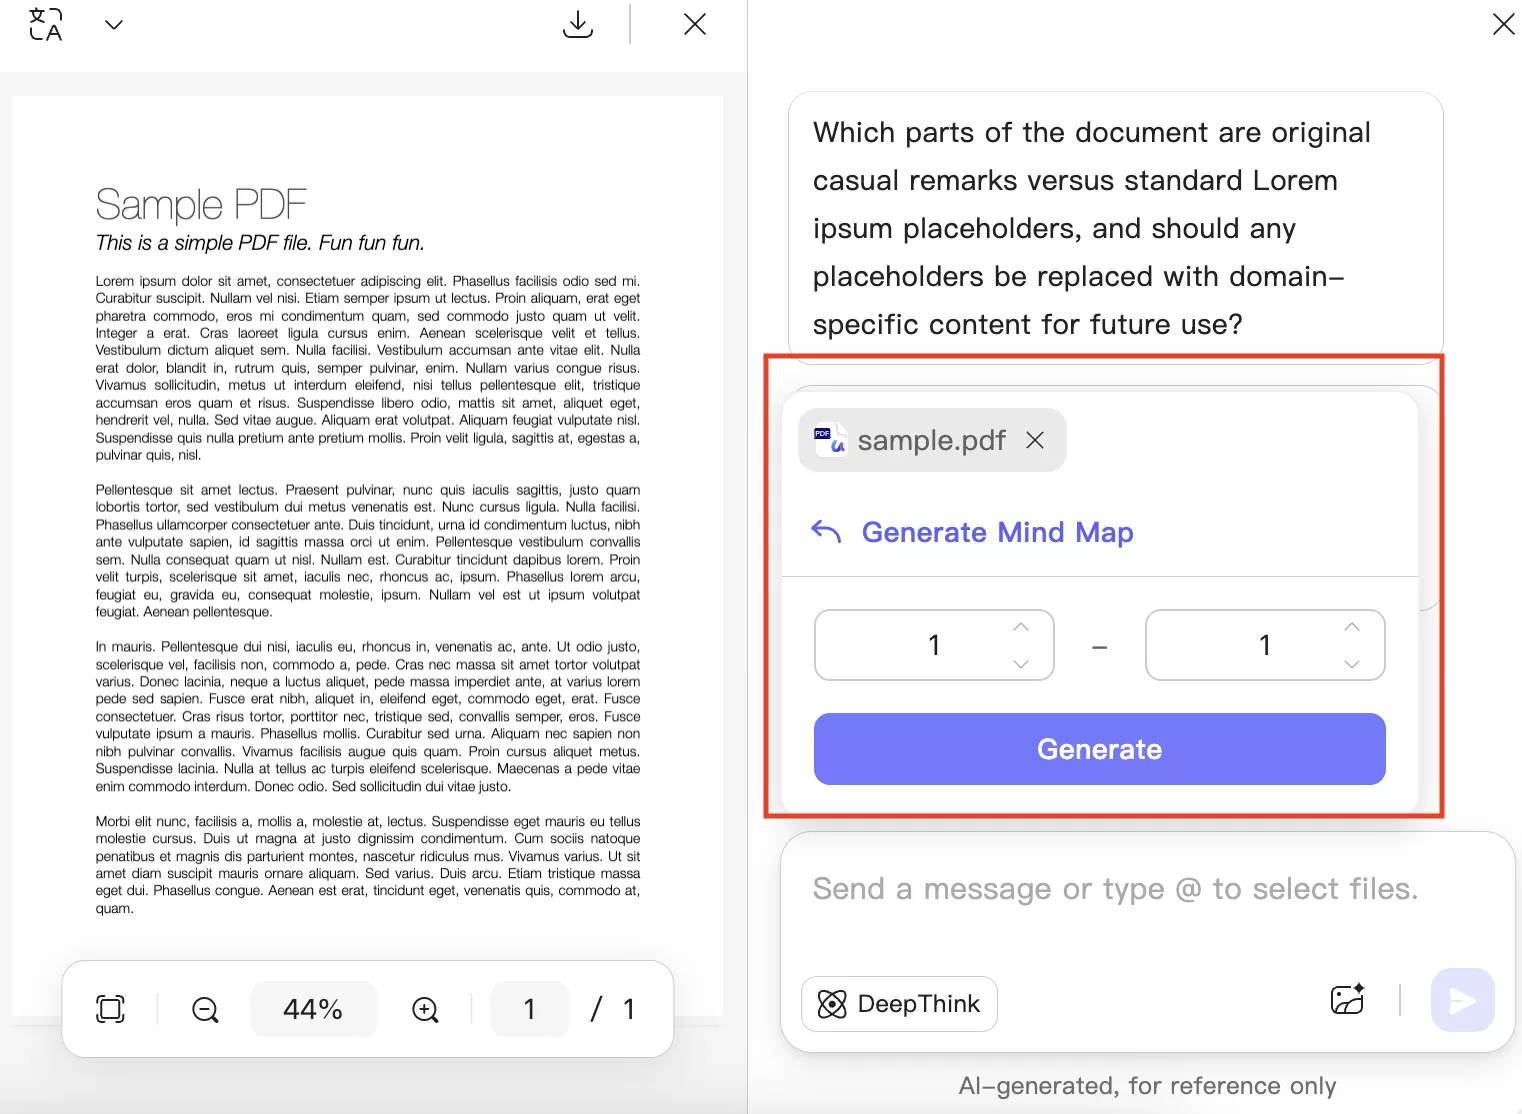
Task: Click the translate icon in the top toolbar
Action: [x=45, y=24]
